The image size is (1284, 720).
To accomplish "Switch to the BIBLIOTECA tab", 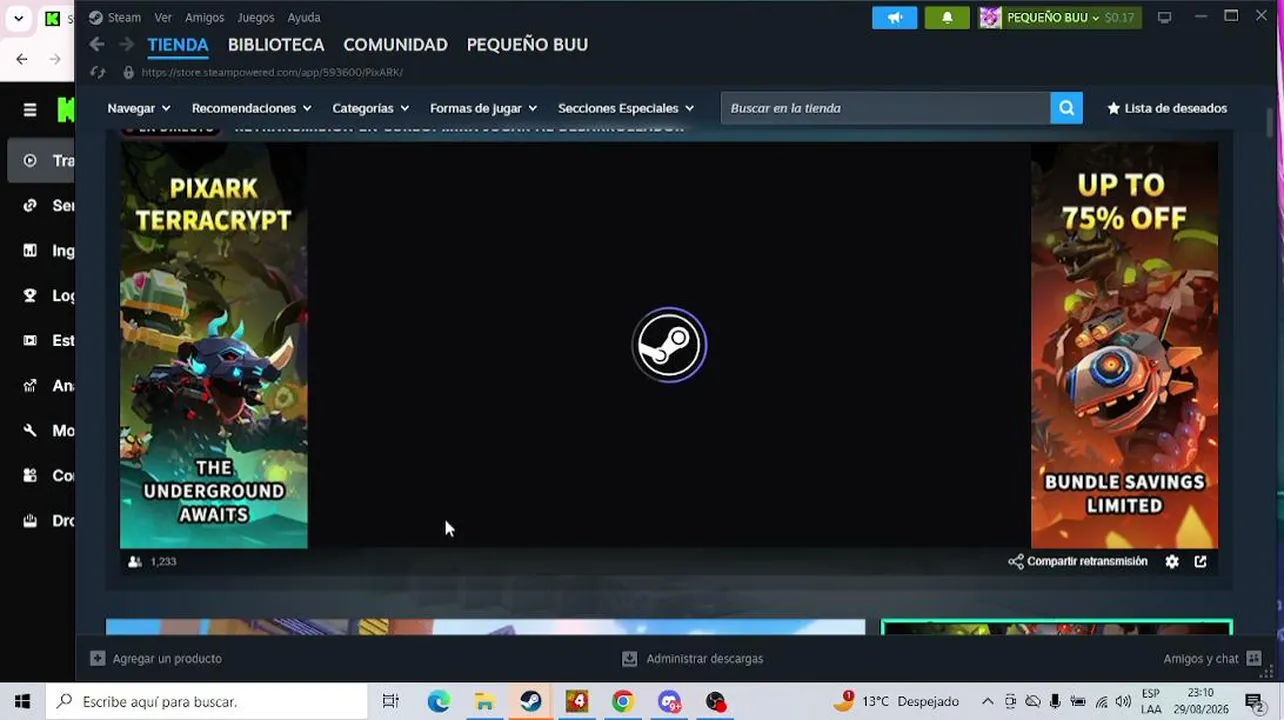I will 276,45.
